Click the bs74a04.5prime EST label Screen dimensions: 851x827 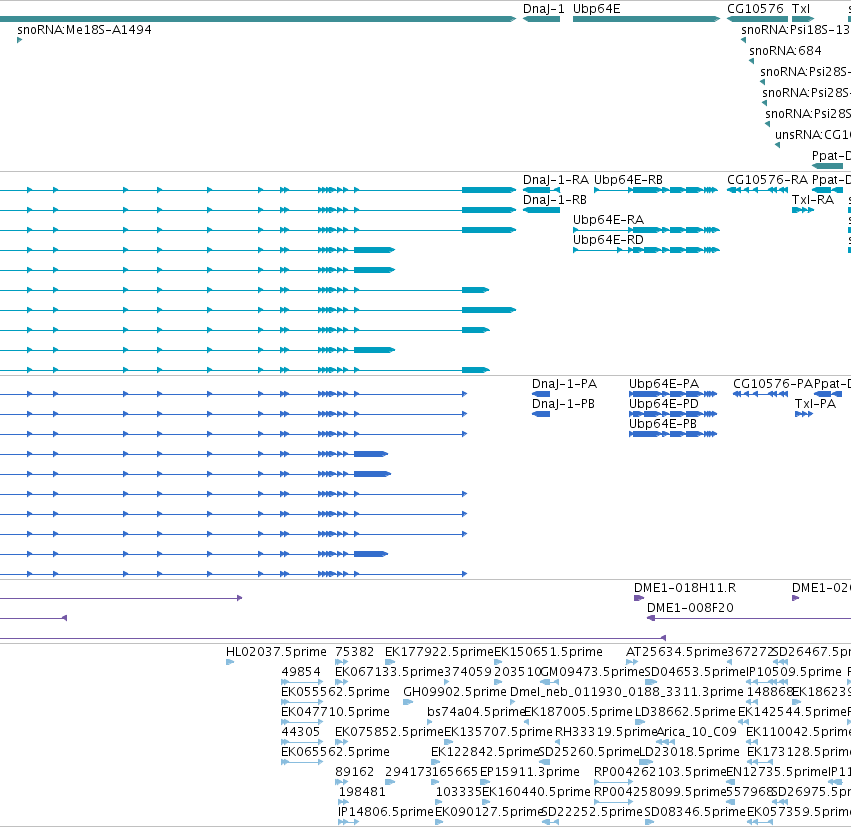coord(475,712)
